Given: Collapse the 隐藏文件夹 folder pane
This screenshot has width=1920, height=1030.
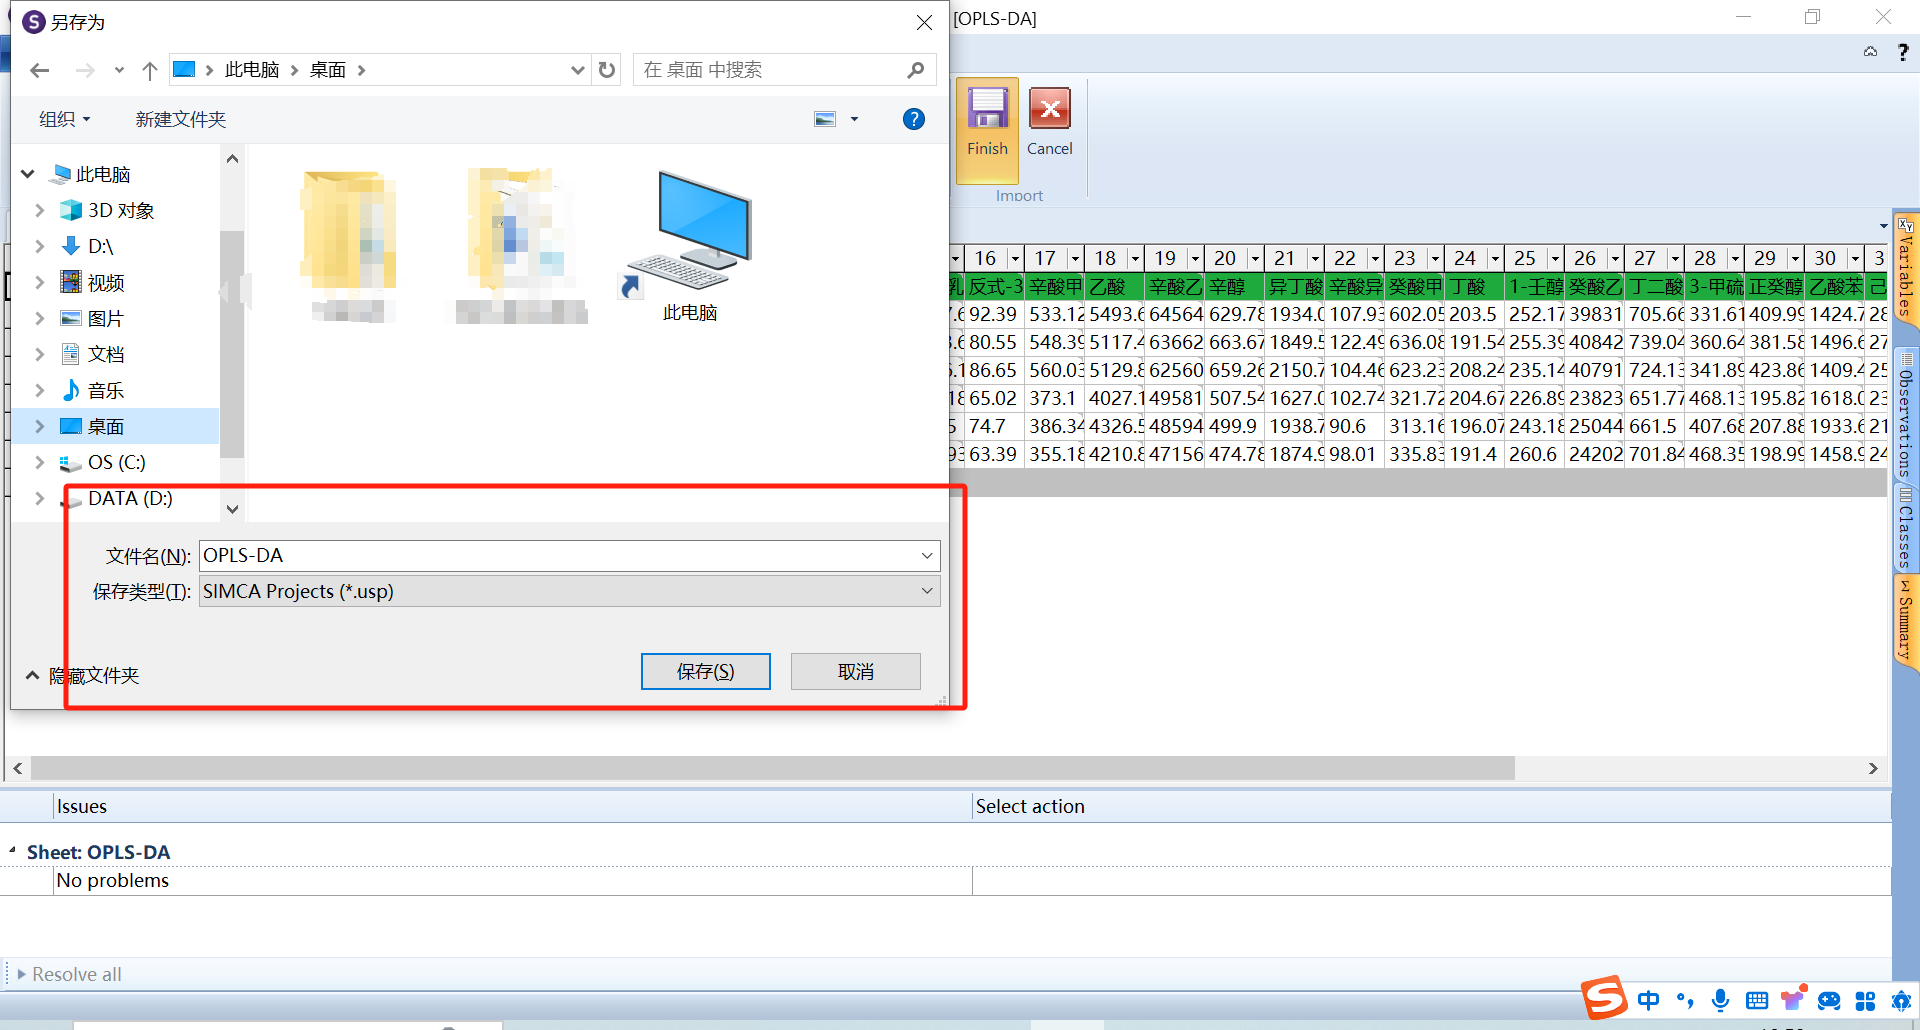Looking at the screenshot, I should point(82,675).
